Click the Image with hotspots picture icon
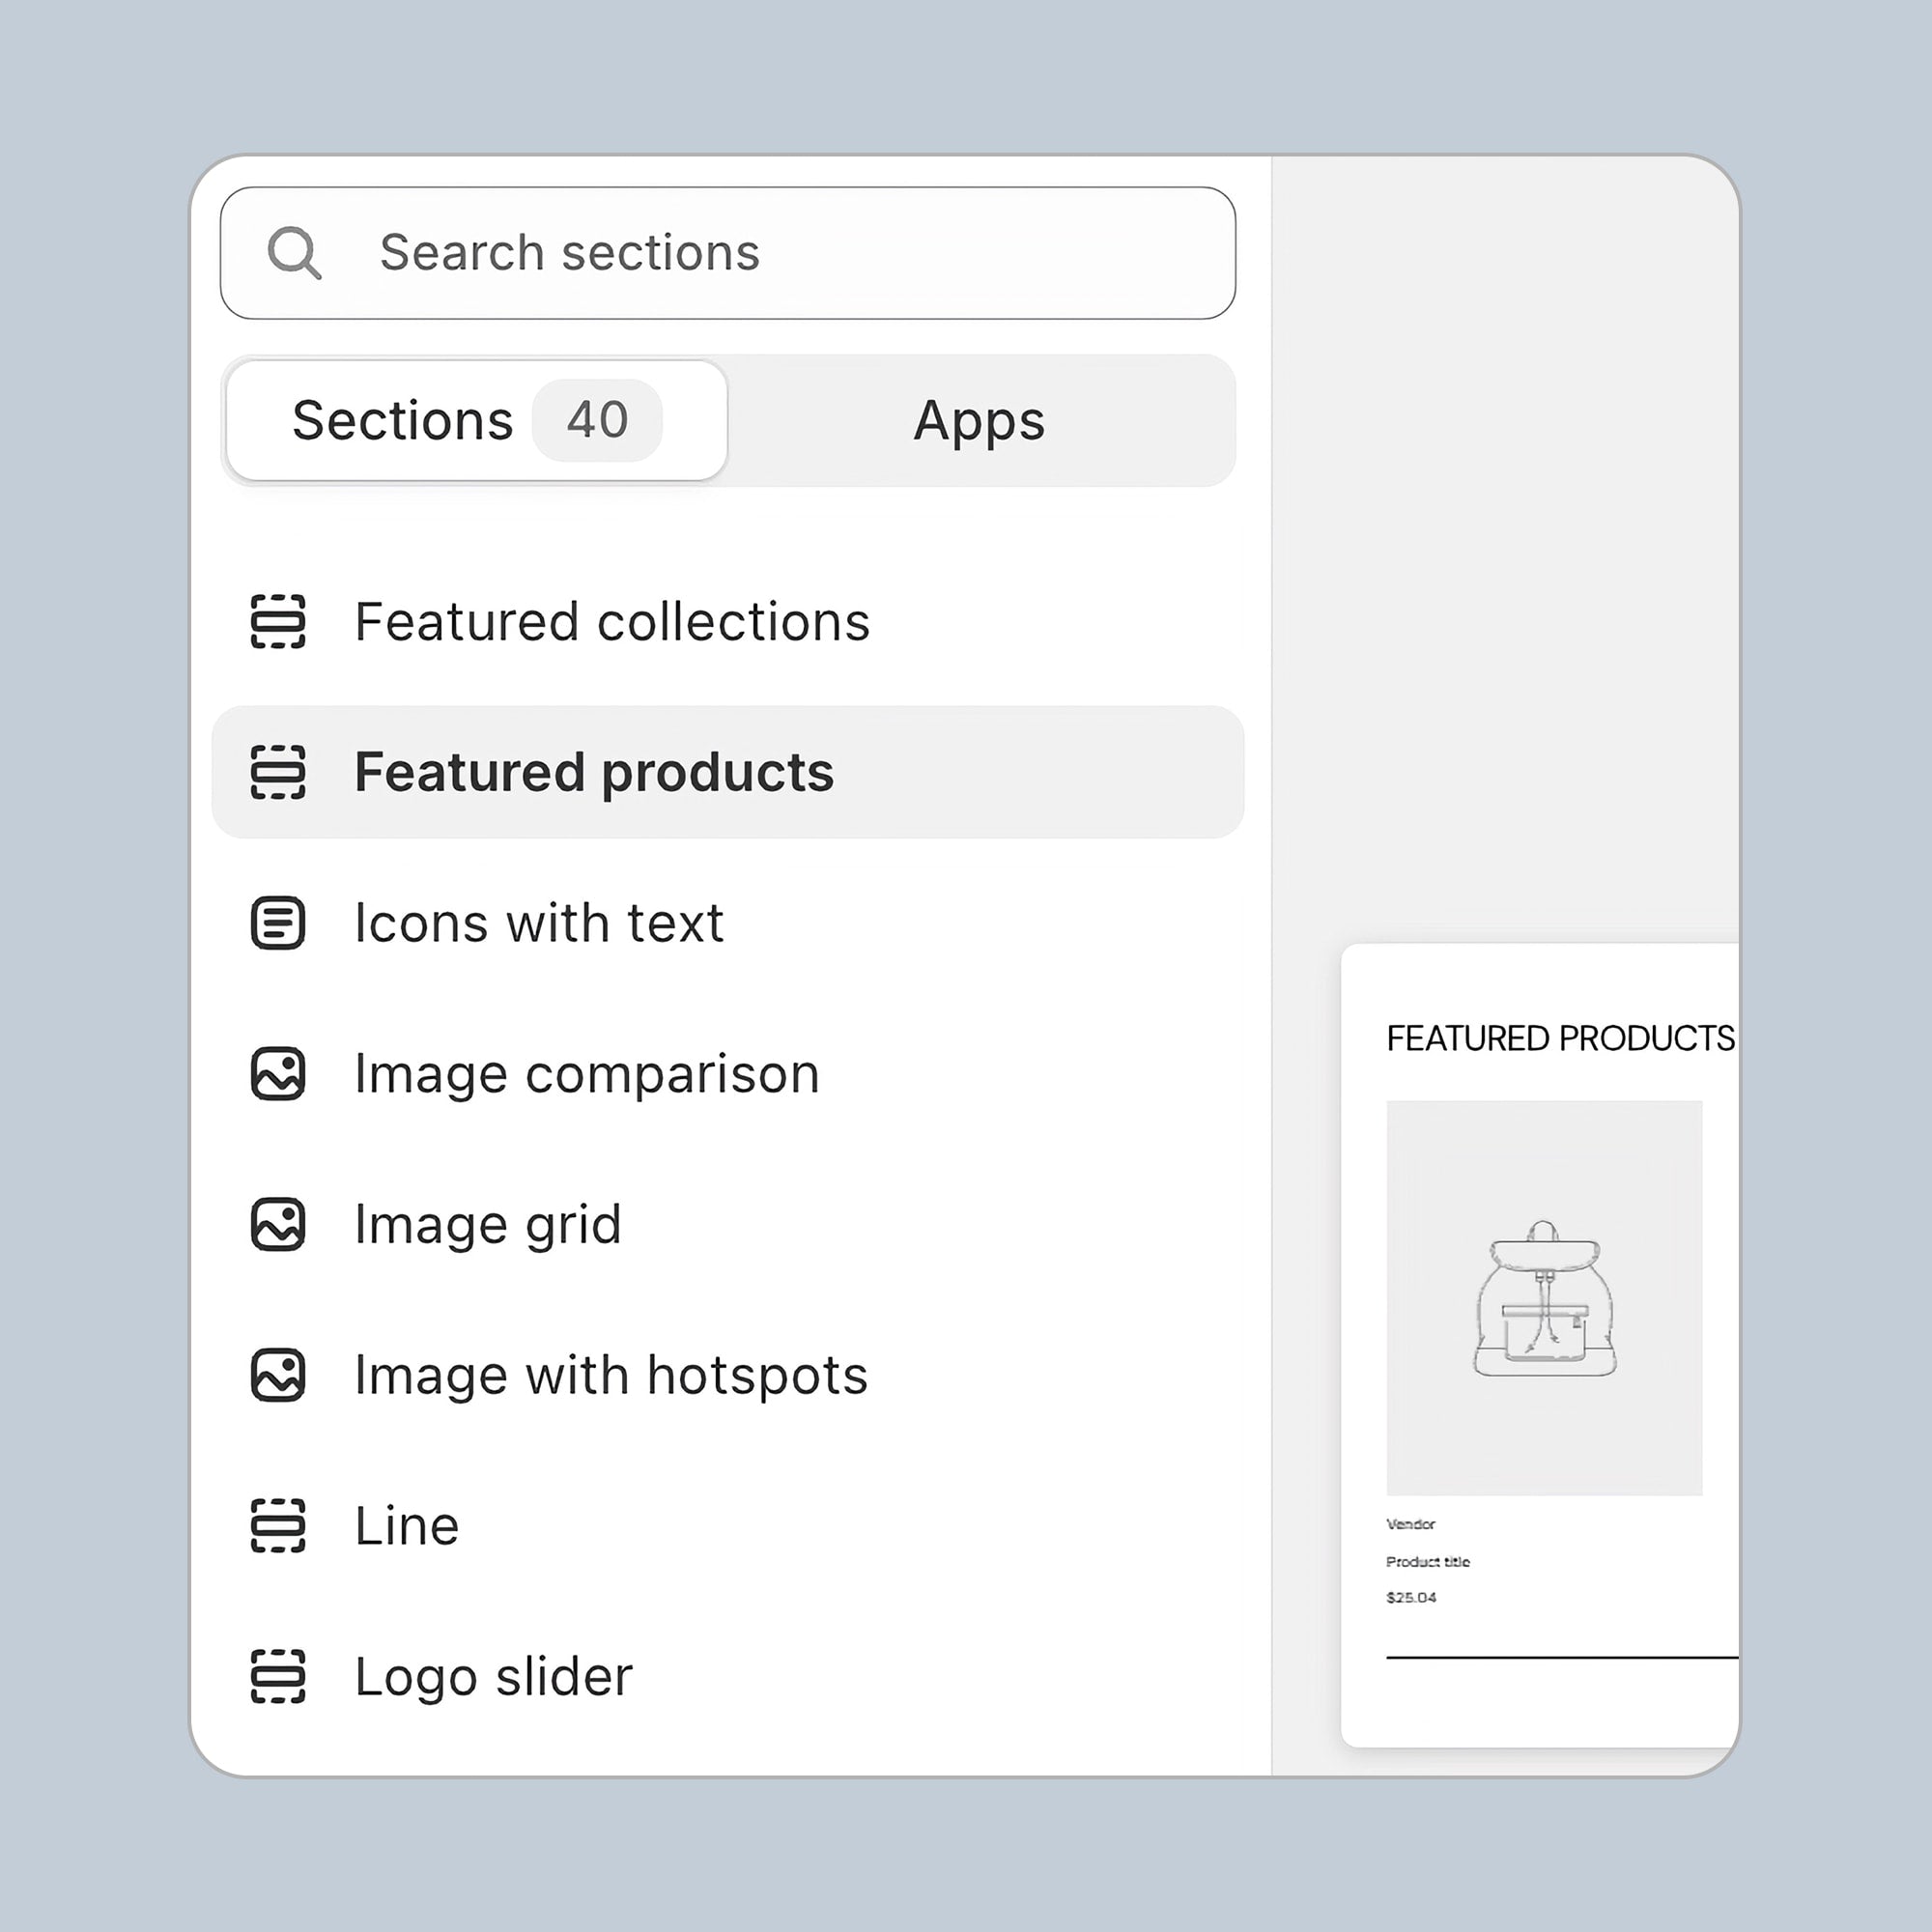 pos(278,1375)
